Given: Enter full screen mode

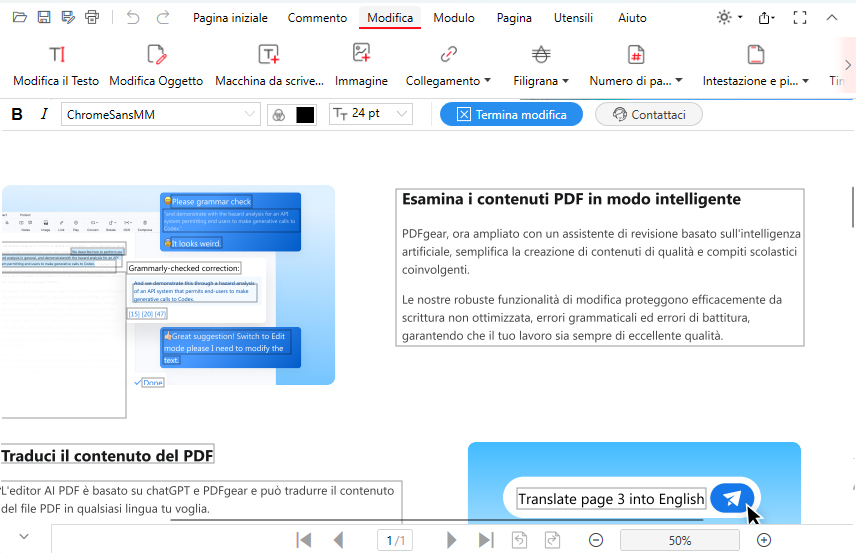Looking at the screenshot, I should click(x=800, y=18).
